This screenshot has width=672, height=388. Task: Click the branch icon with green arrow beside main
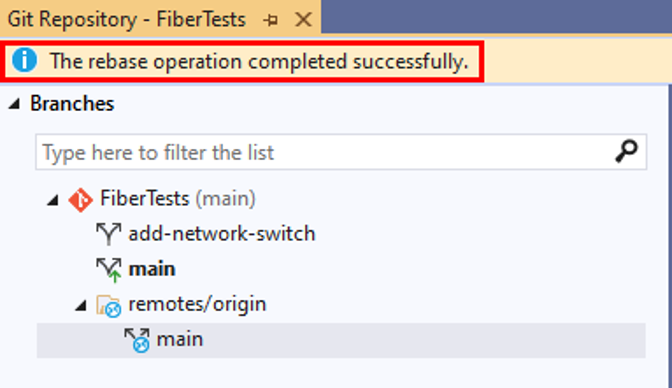pyautogui.click(x=109, y=270)
